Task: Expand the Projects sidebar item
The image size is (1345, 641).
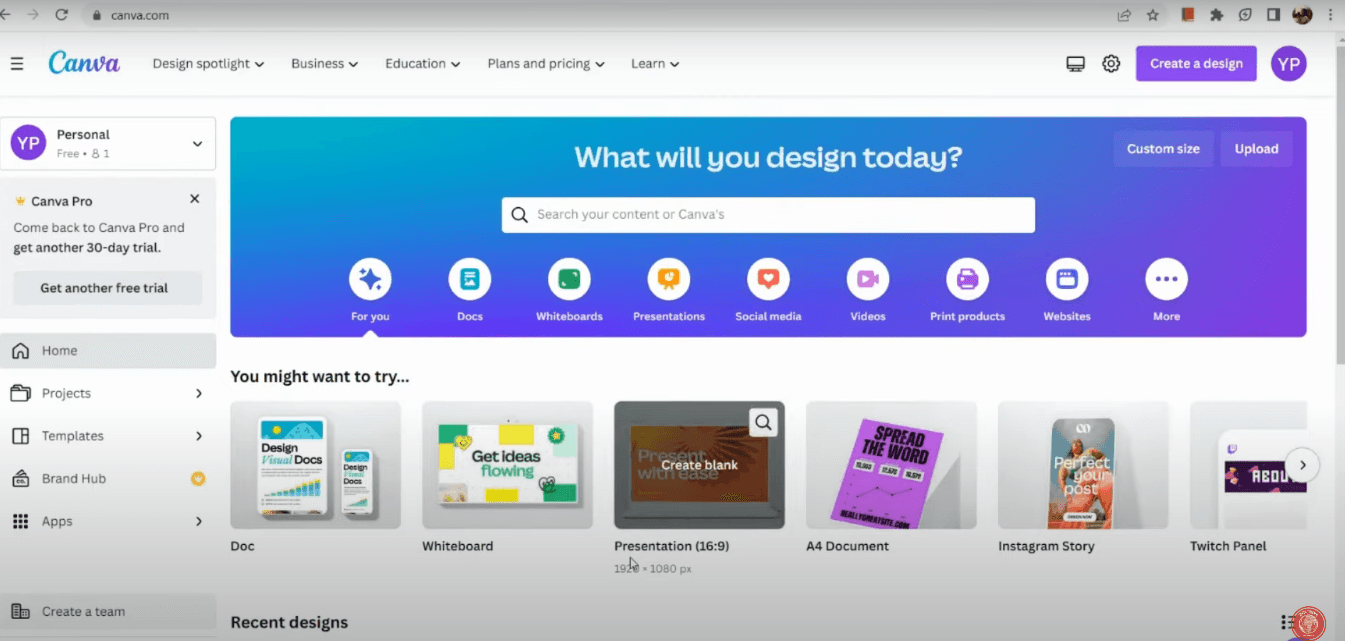Action: [108, 394]
